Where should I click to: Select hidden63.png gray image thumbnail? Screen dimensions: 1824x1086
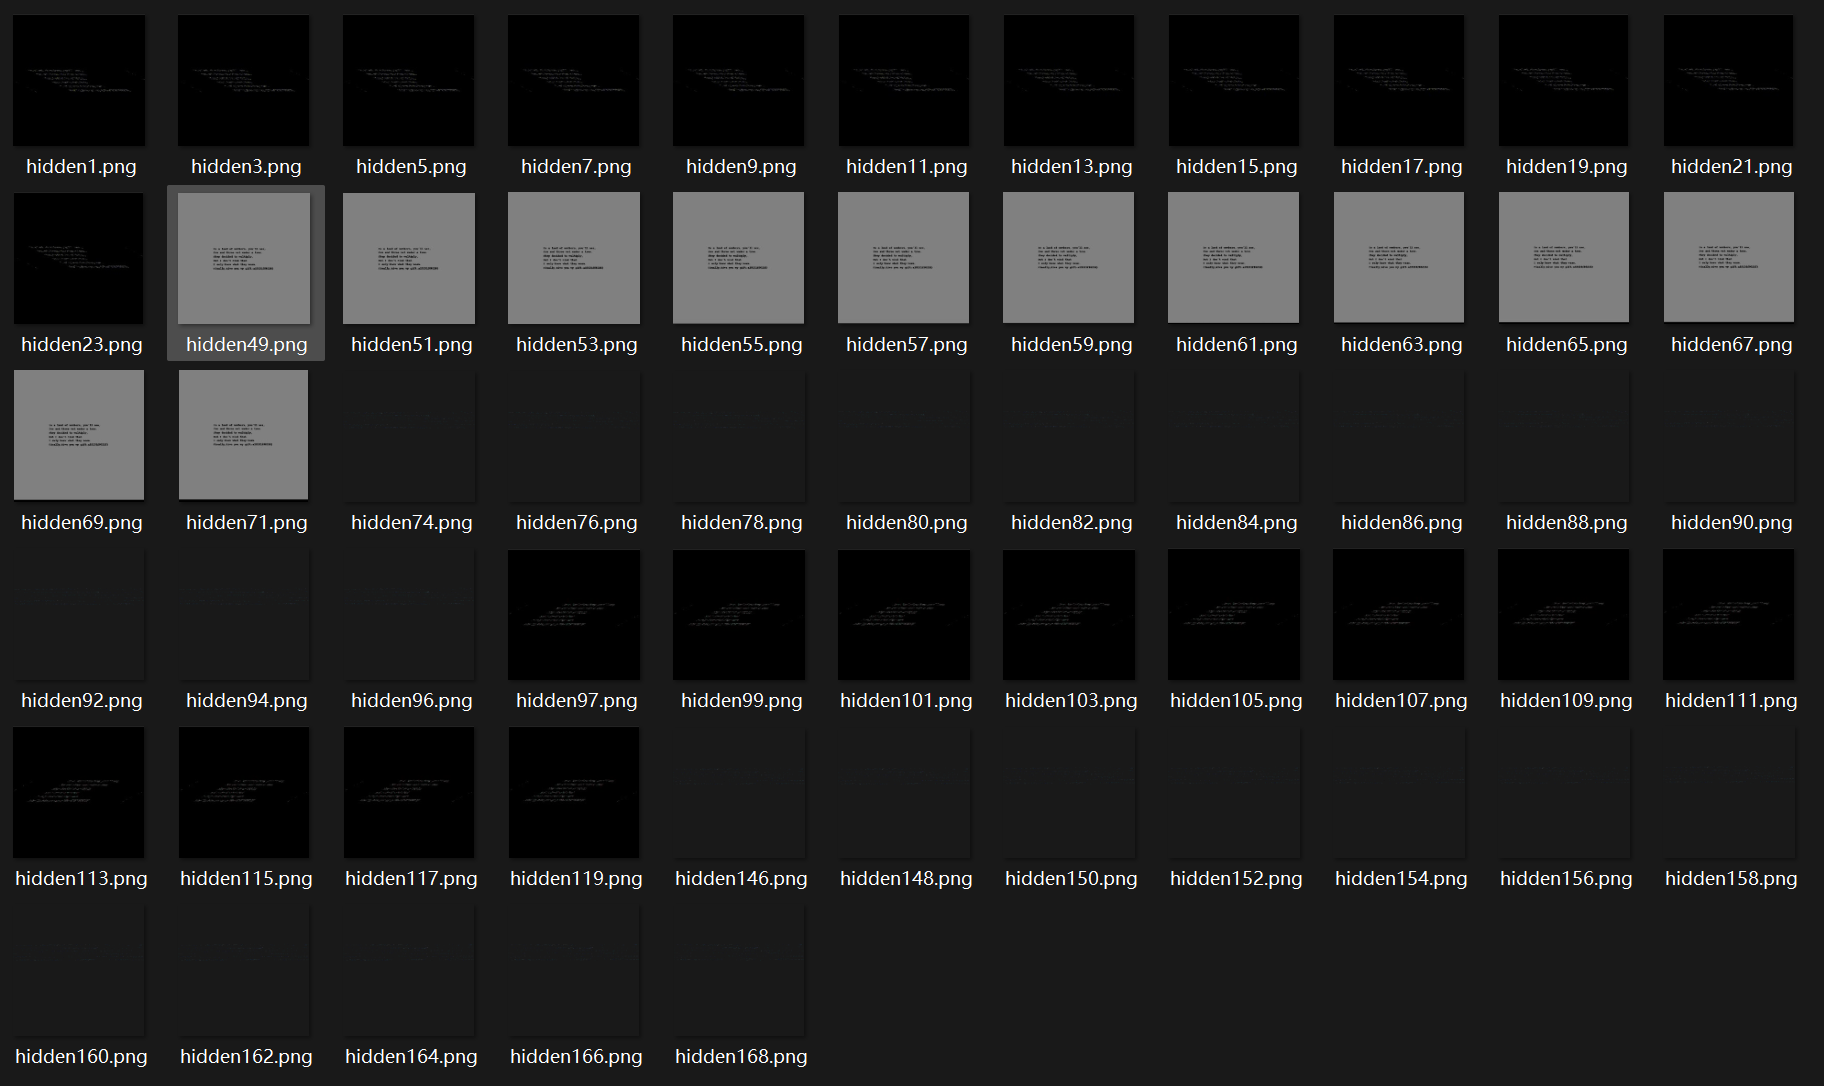pyautogui.click(x=1399, y=258)
